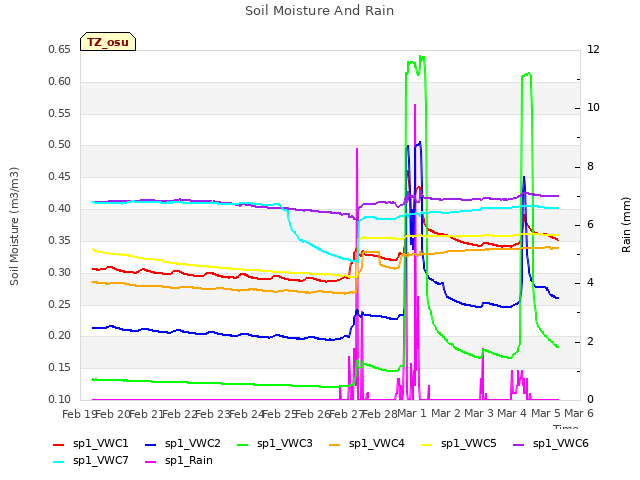Click the Rain (mm) axis label
Screen dimensions: 640x480
coord(626,225)
